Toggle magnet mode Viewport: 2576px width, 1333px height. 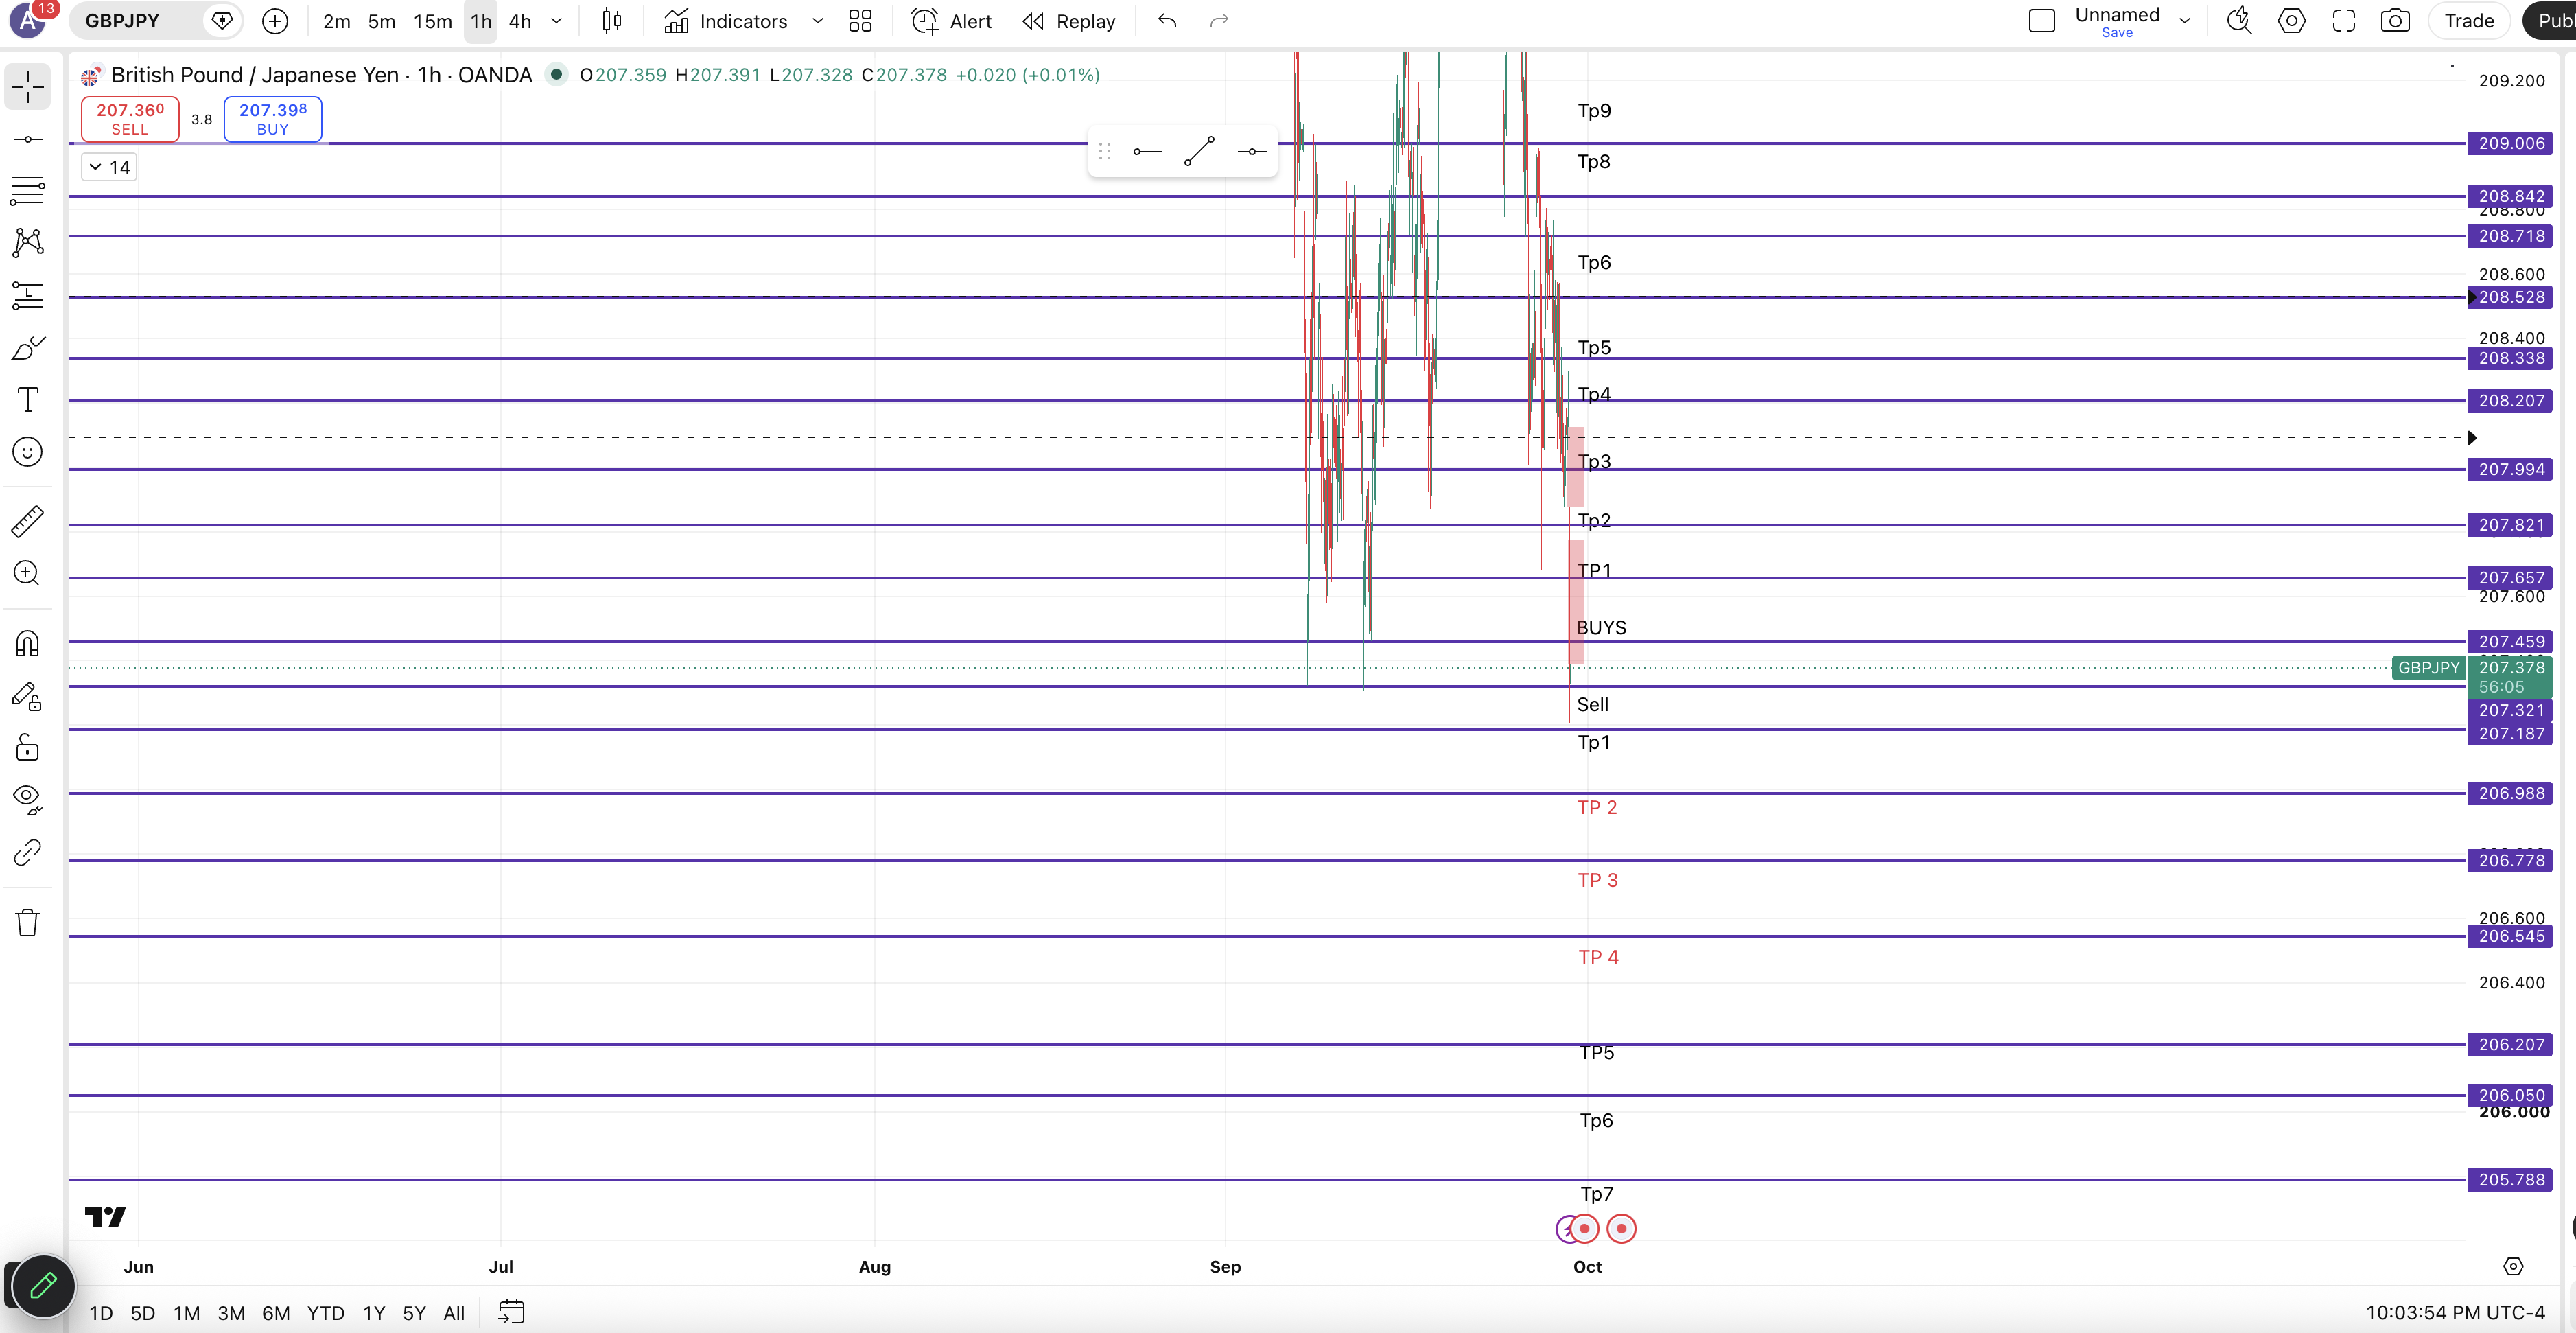click(28, 644)
